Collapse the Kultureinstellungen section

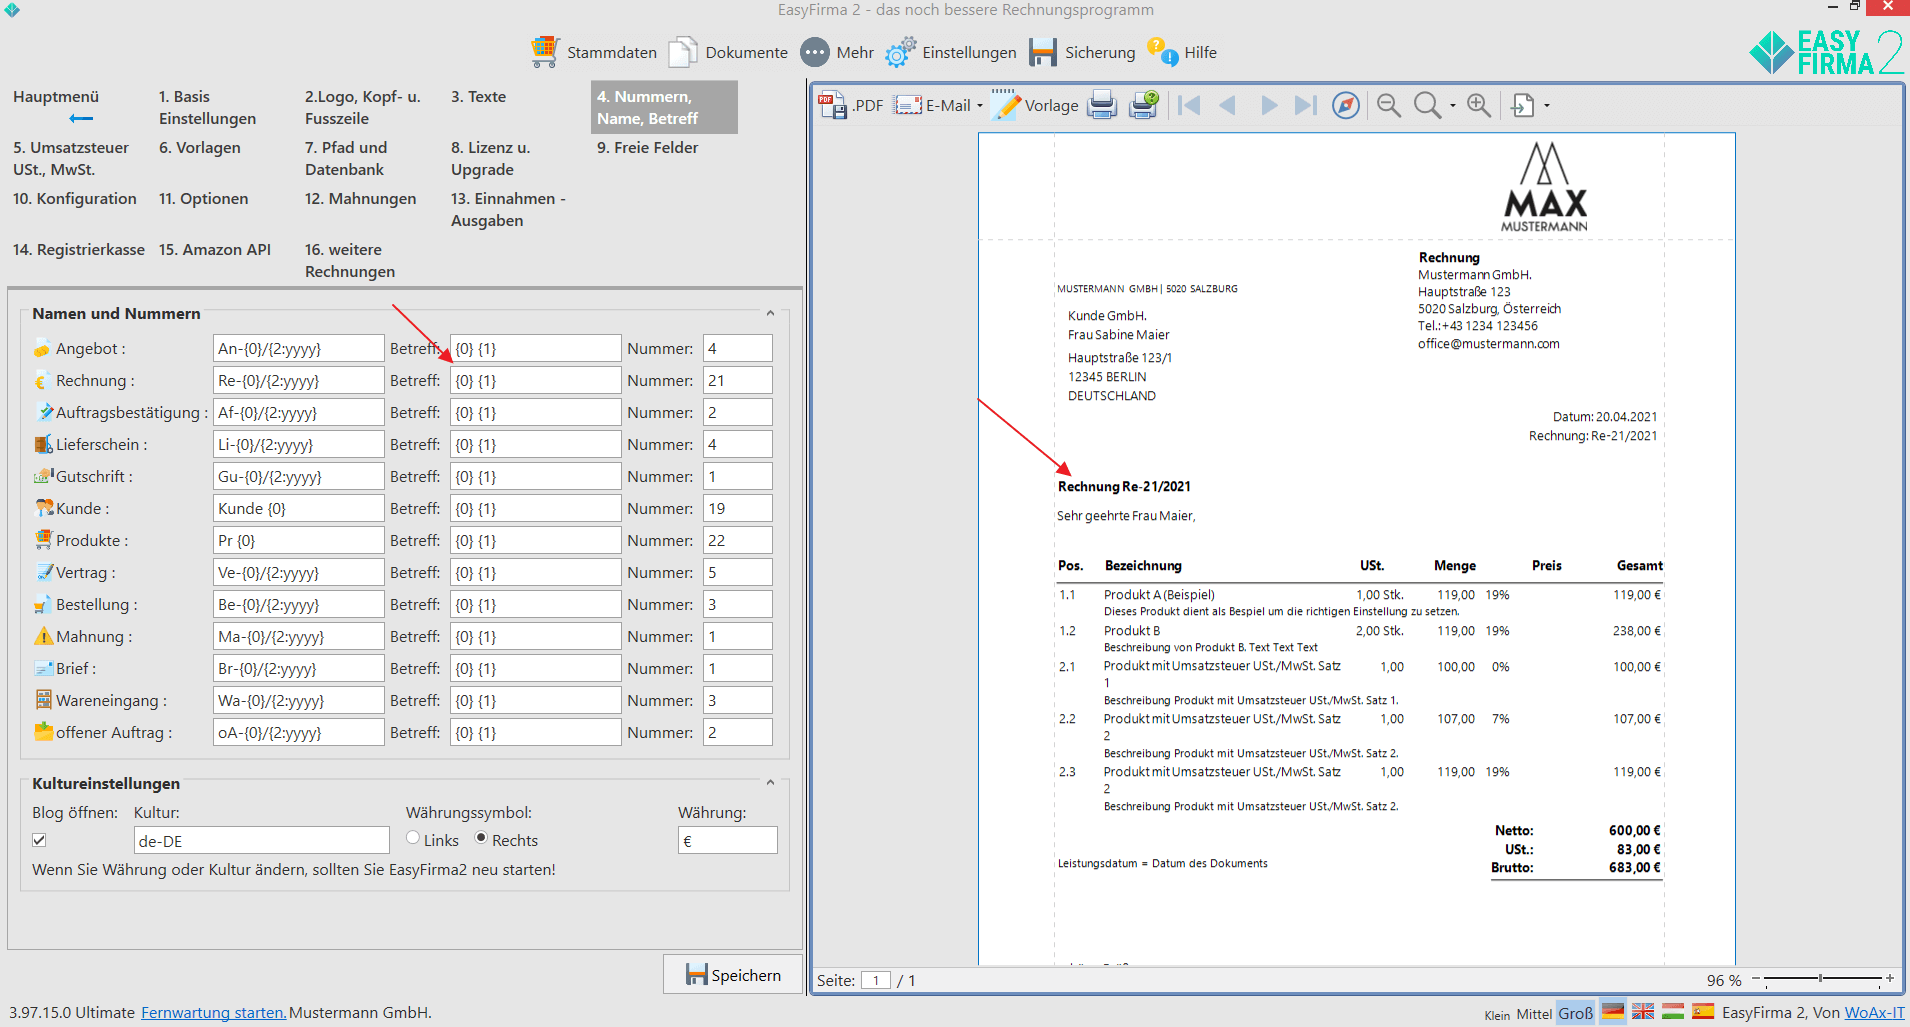point(770,782)
